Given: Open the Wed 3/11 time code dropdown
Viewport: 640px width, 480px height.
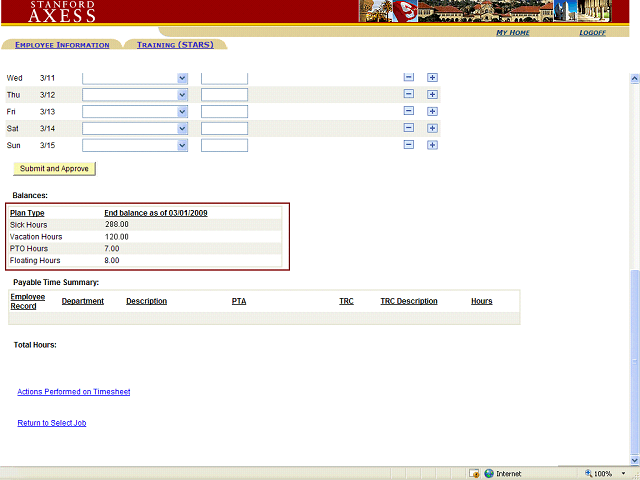Looking at the screenshot, I should coord(182,78).
